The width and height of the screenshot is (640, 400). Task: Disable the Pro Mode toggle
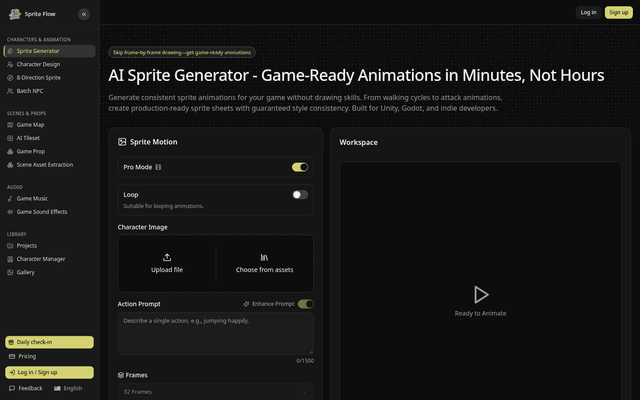pos(300,167)
